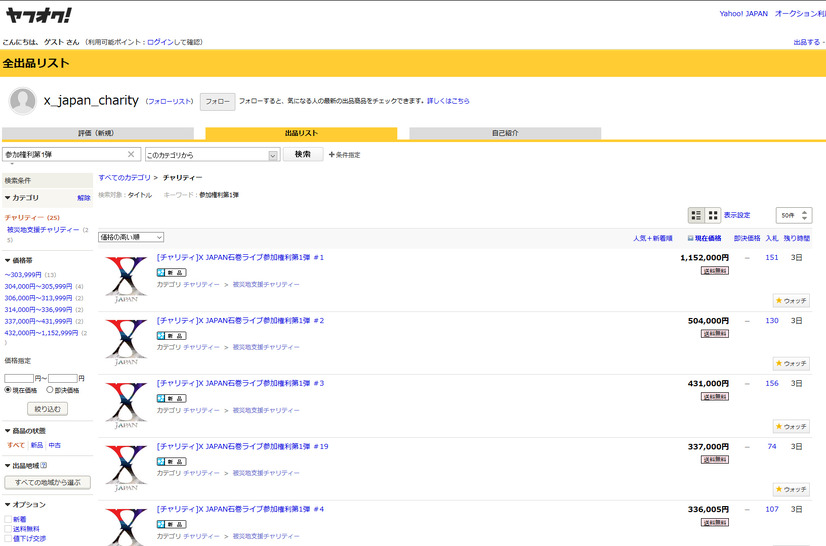Add item #1 to watchlist with ウォッチ star

pyautogui.click(x=791, y=300)
